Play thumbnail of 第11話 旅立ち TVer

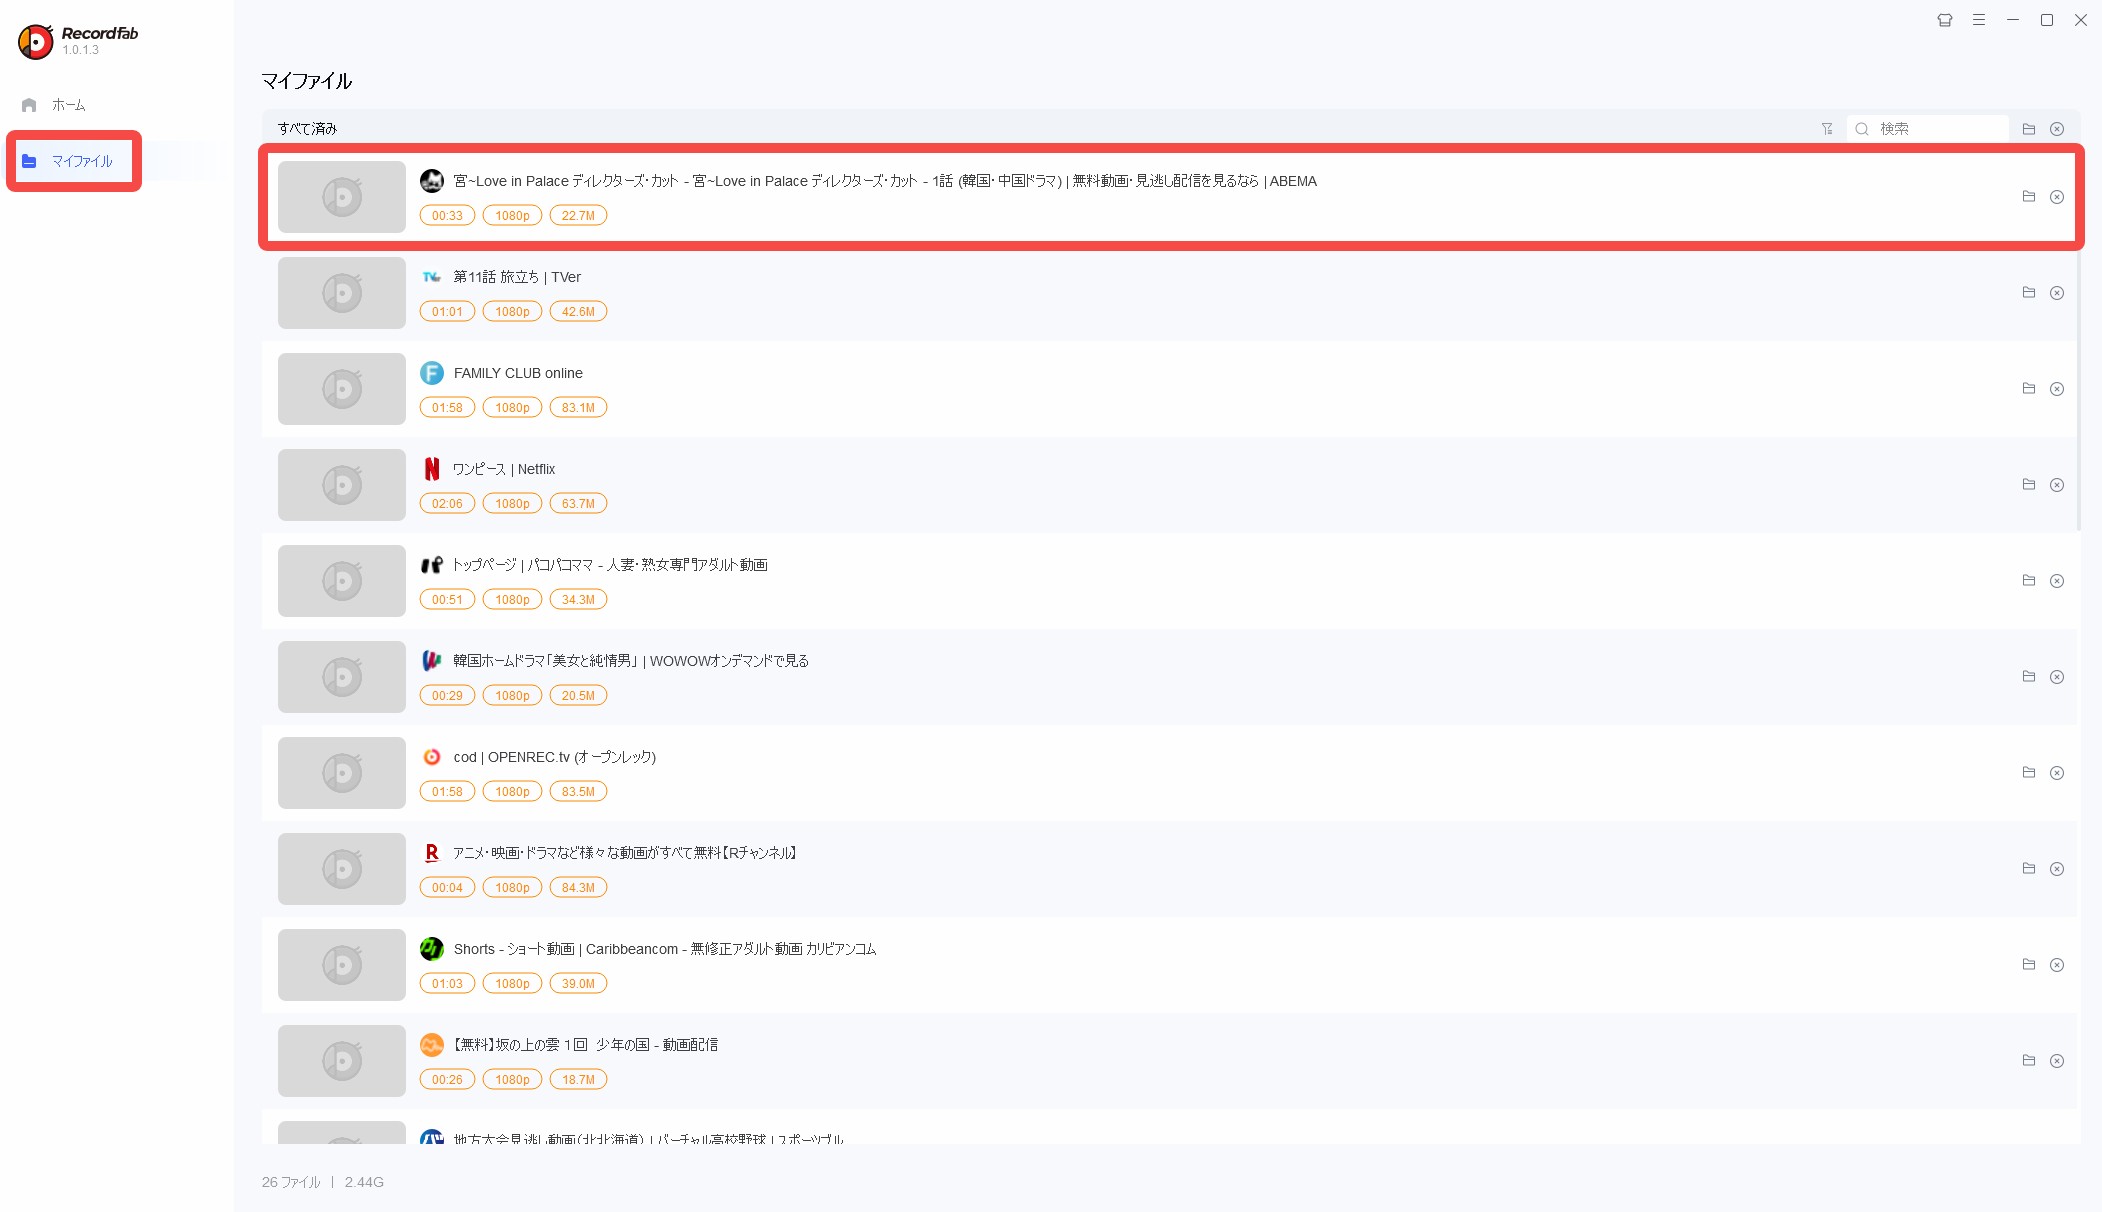click(x=342, y=293)
